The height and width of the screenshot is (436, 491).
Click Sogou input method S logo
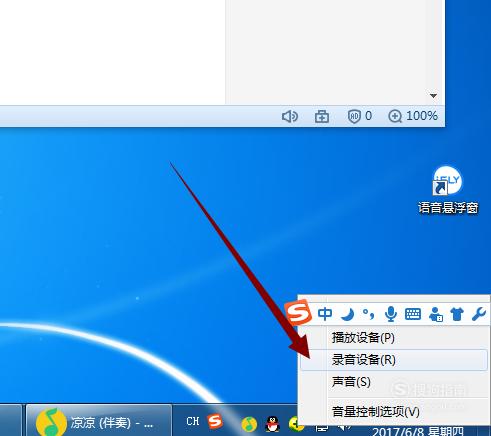(x=298, y=312)
